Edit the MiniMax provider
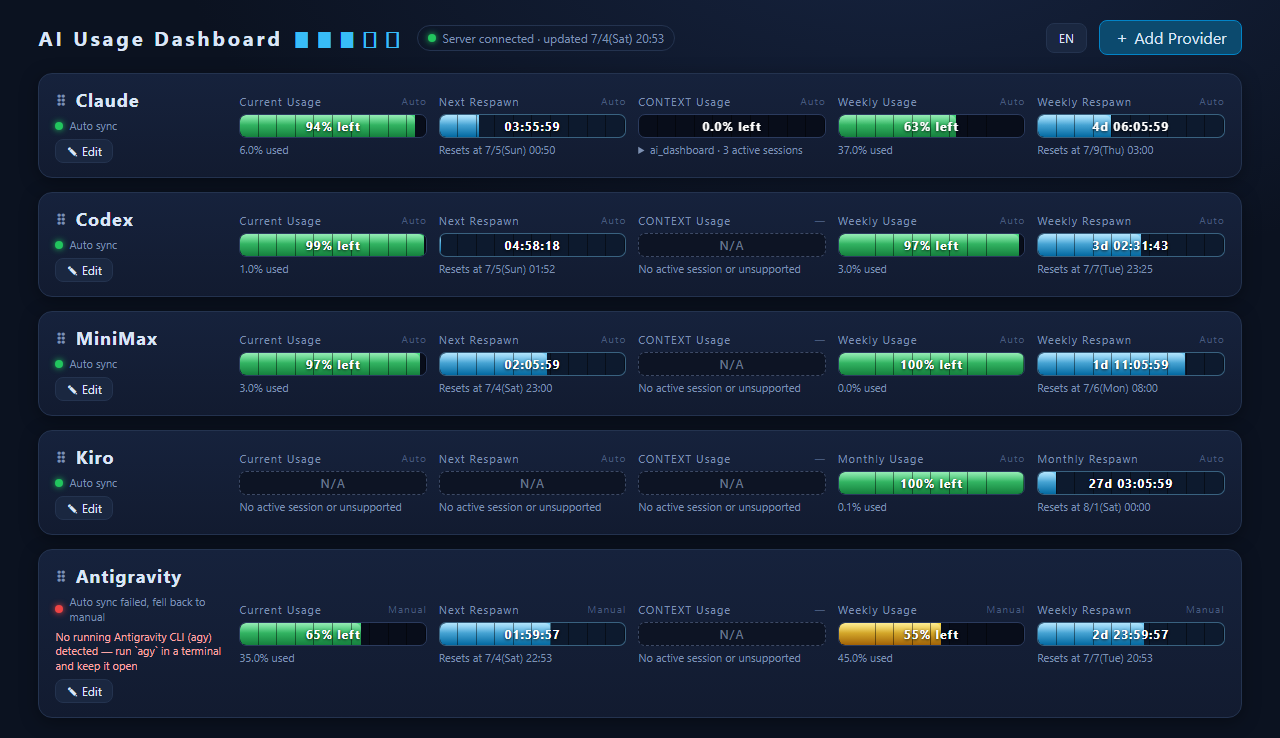1280x738 pixels. point(84,389)
